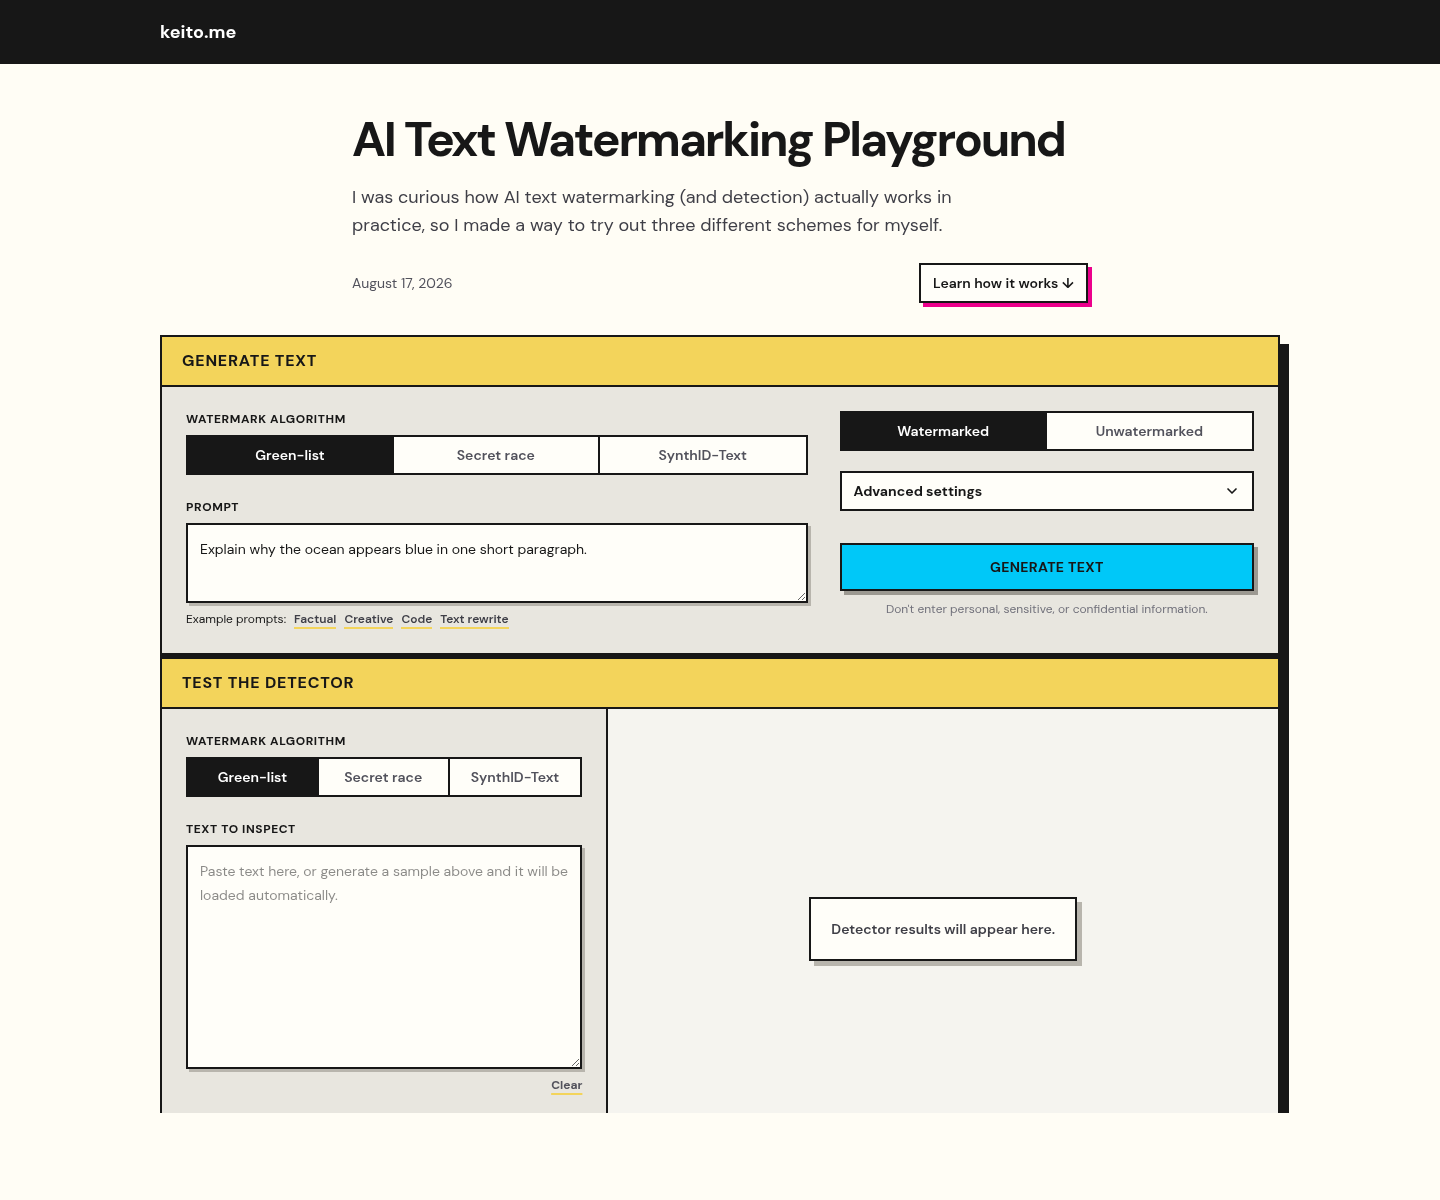The height and width of the screenshot is (1200, 1440).
Task: Select Secret race algorithm in Generate Text
Action: click(496, 455)
